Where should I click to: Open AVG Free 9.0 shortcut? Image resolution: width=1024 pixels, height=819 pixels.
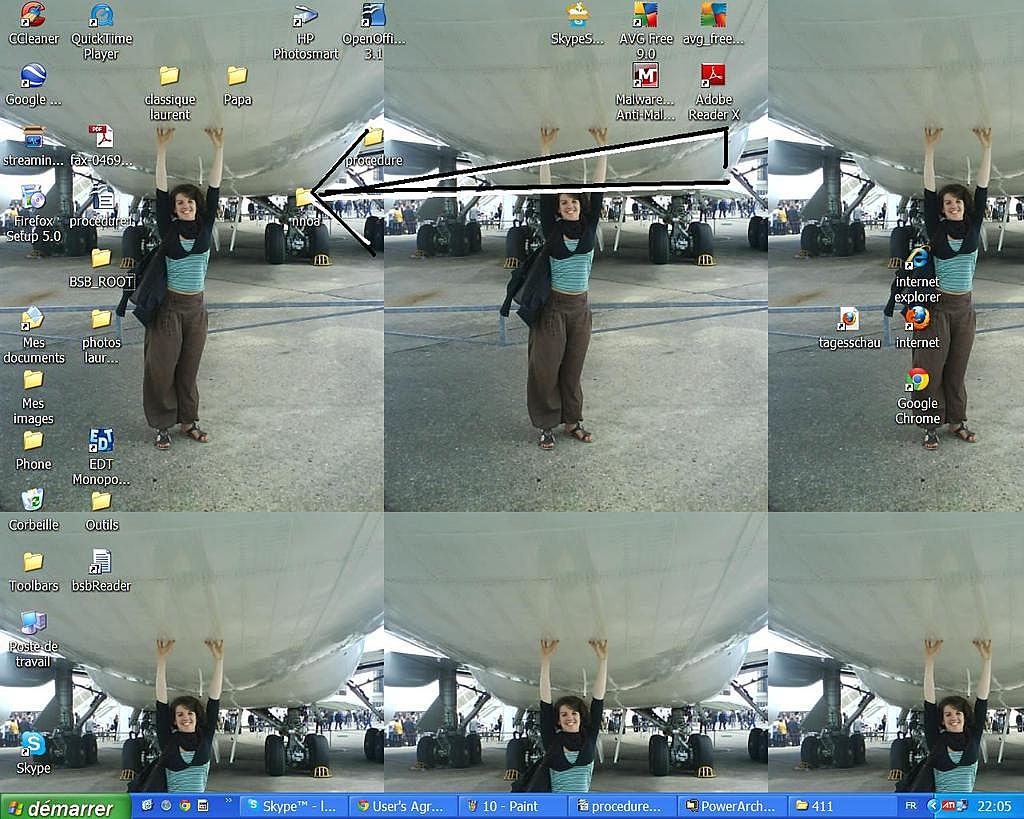point(646,31)
